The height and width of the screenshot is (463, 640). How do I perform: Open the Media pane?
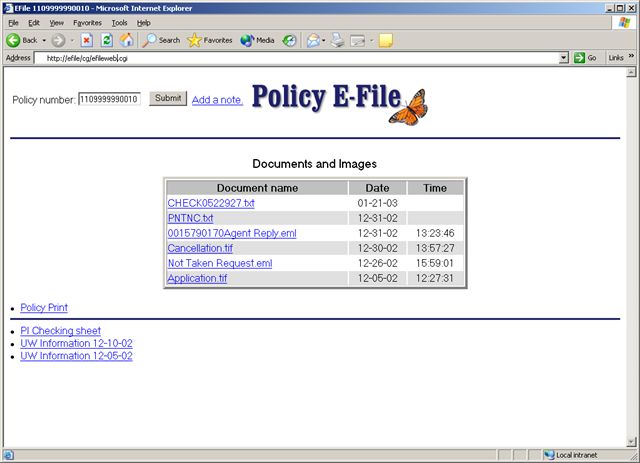coord(257,40)
